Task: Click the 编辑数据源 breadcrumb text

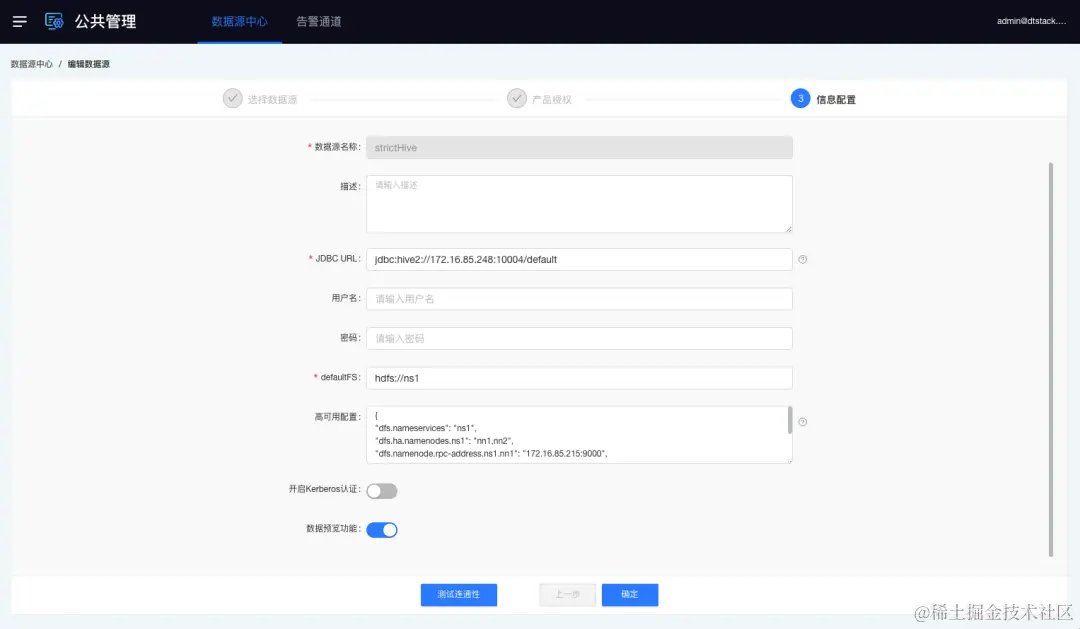Action: [x=88, y=64]
